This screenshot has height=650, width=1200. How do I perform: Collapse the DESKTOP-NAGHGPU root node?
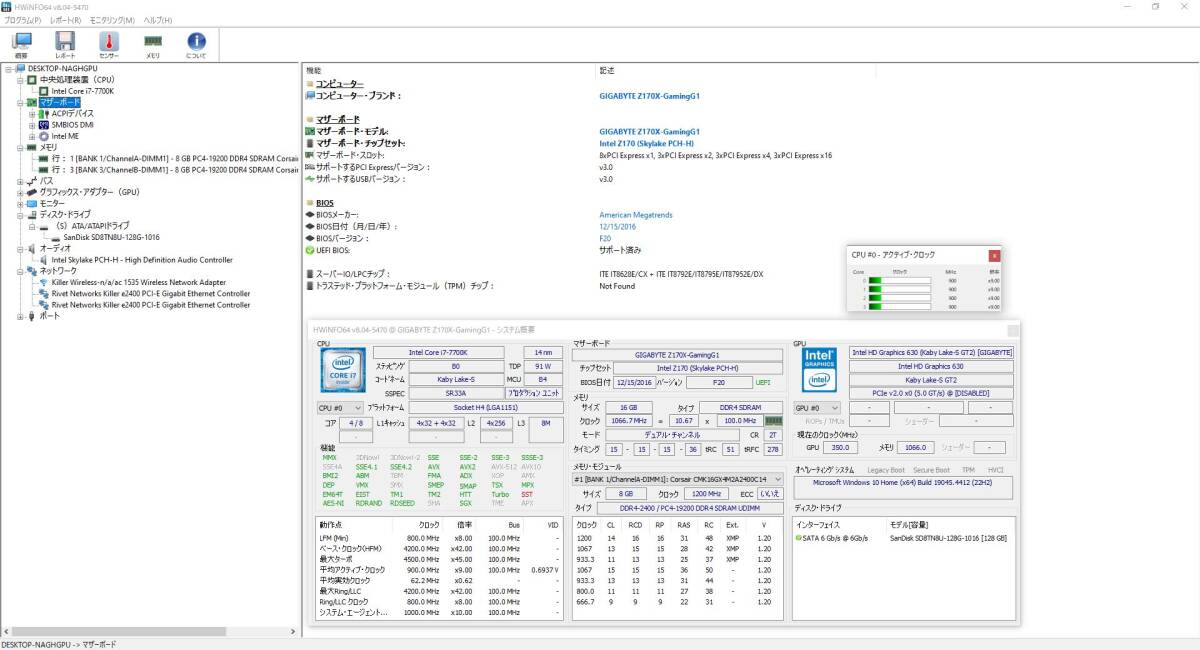[x=9, y=68]
